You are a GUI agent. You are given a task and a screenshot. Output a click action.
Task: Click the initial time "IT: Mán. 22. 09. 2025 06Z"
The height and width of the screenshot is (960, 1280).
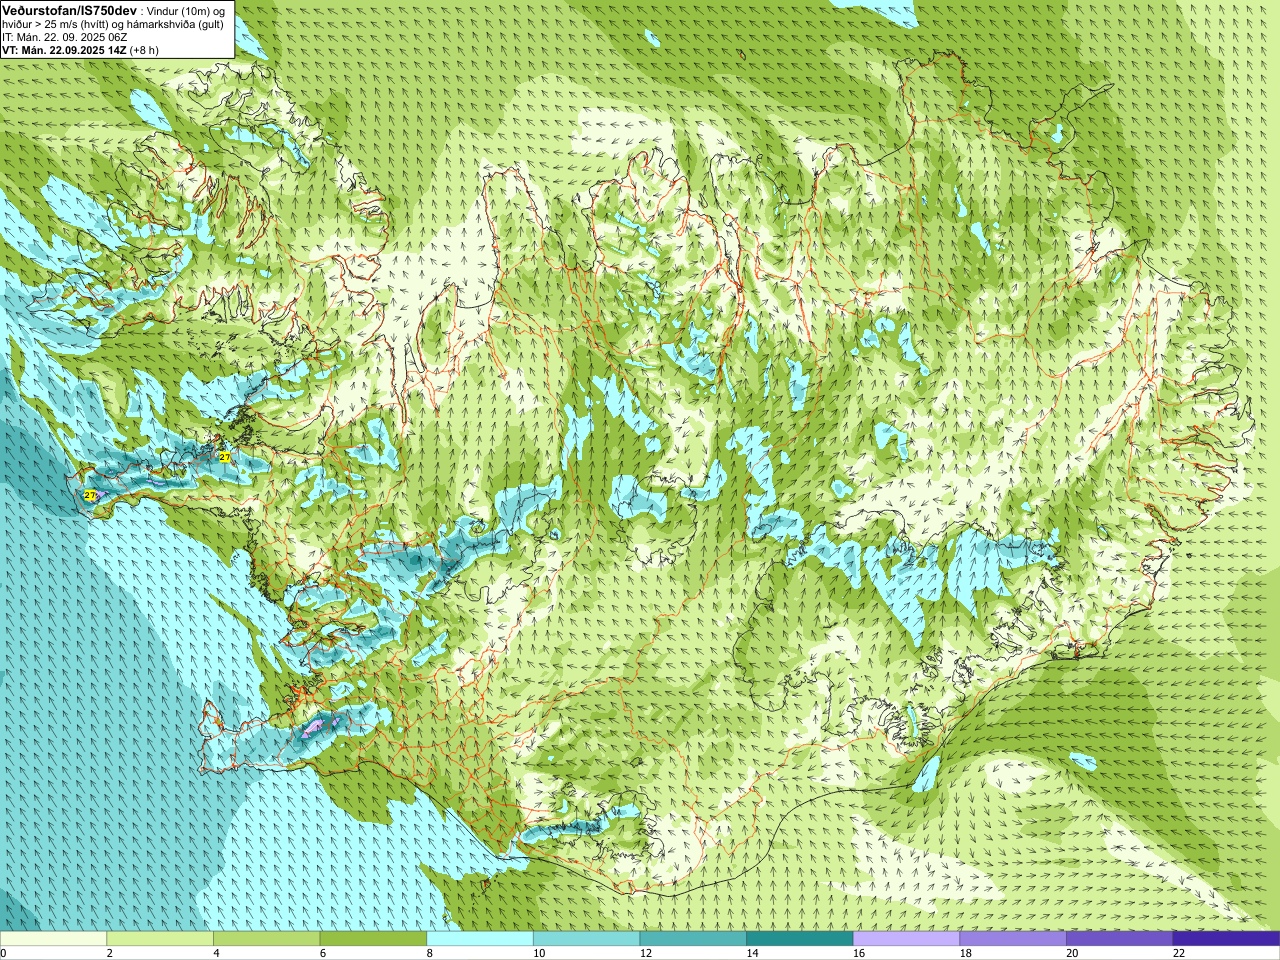(65, 37)
